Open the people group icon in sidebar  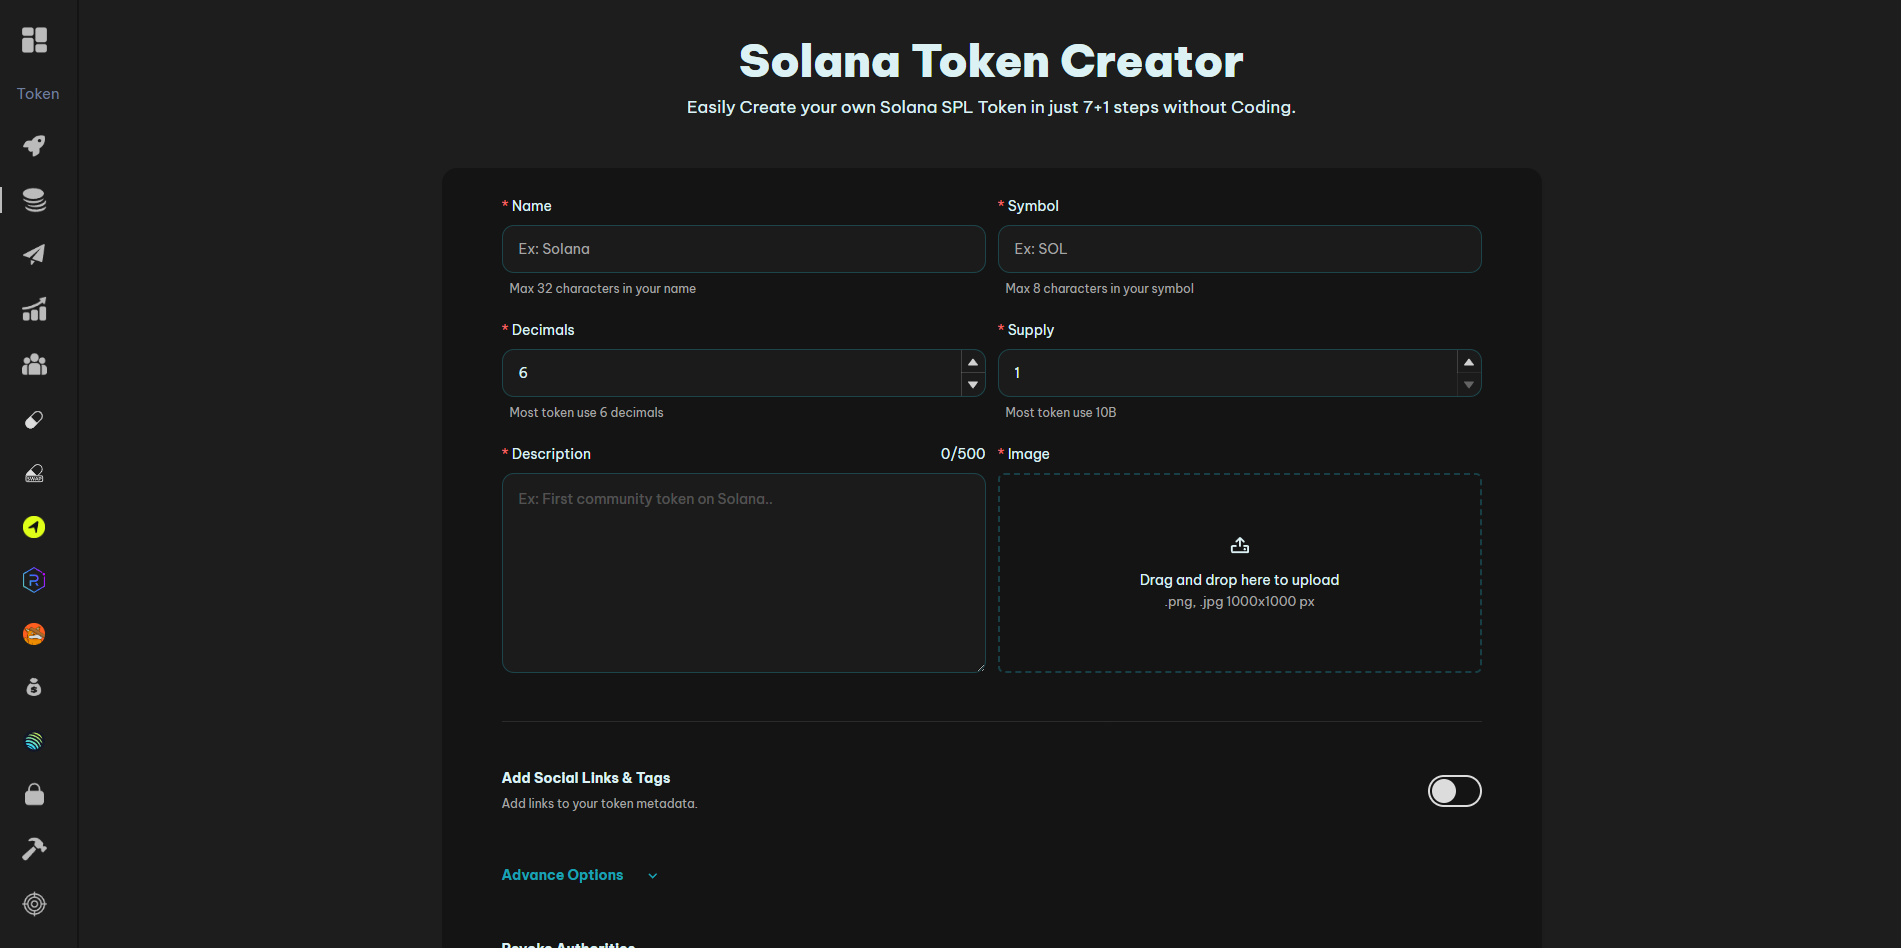(x=34, y=365)
